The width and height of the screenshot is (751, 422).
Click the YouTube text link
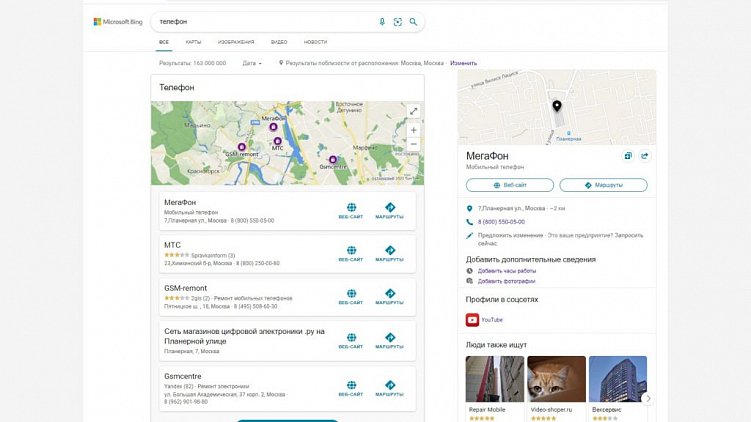(492, 320)
